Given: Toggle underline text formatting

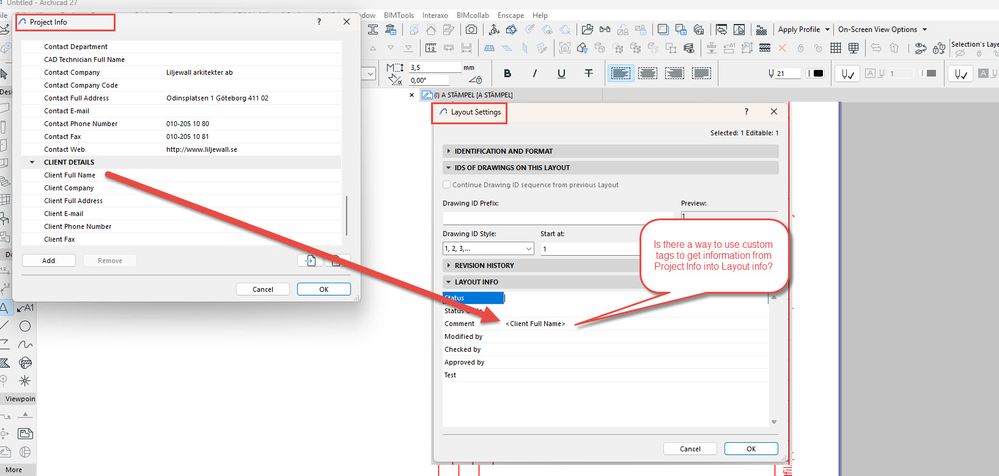Looking at the screenshot, I should click(561, 74).
